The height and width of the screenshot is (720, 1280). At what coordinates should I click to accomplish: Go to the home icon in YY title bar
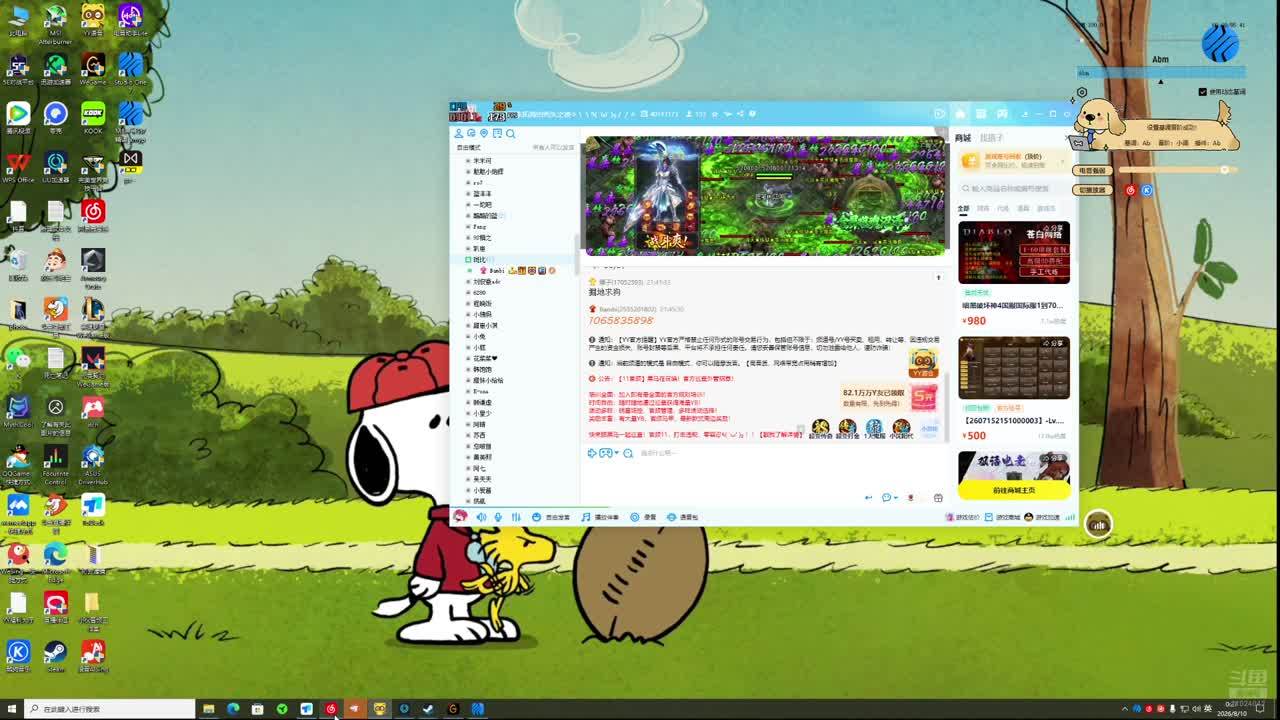(960, 114)
